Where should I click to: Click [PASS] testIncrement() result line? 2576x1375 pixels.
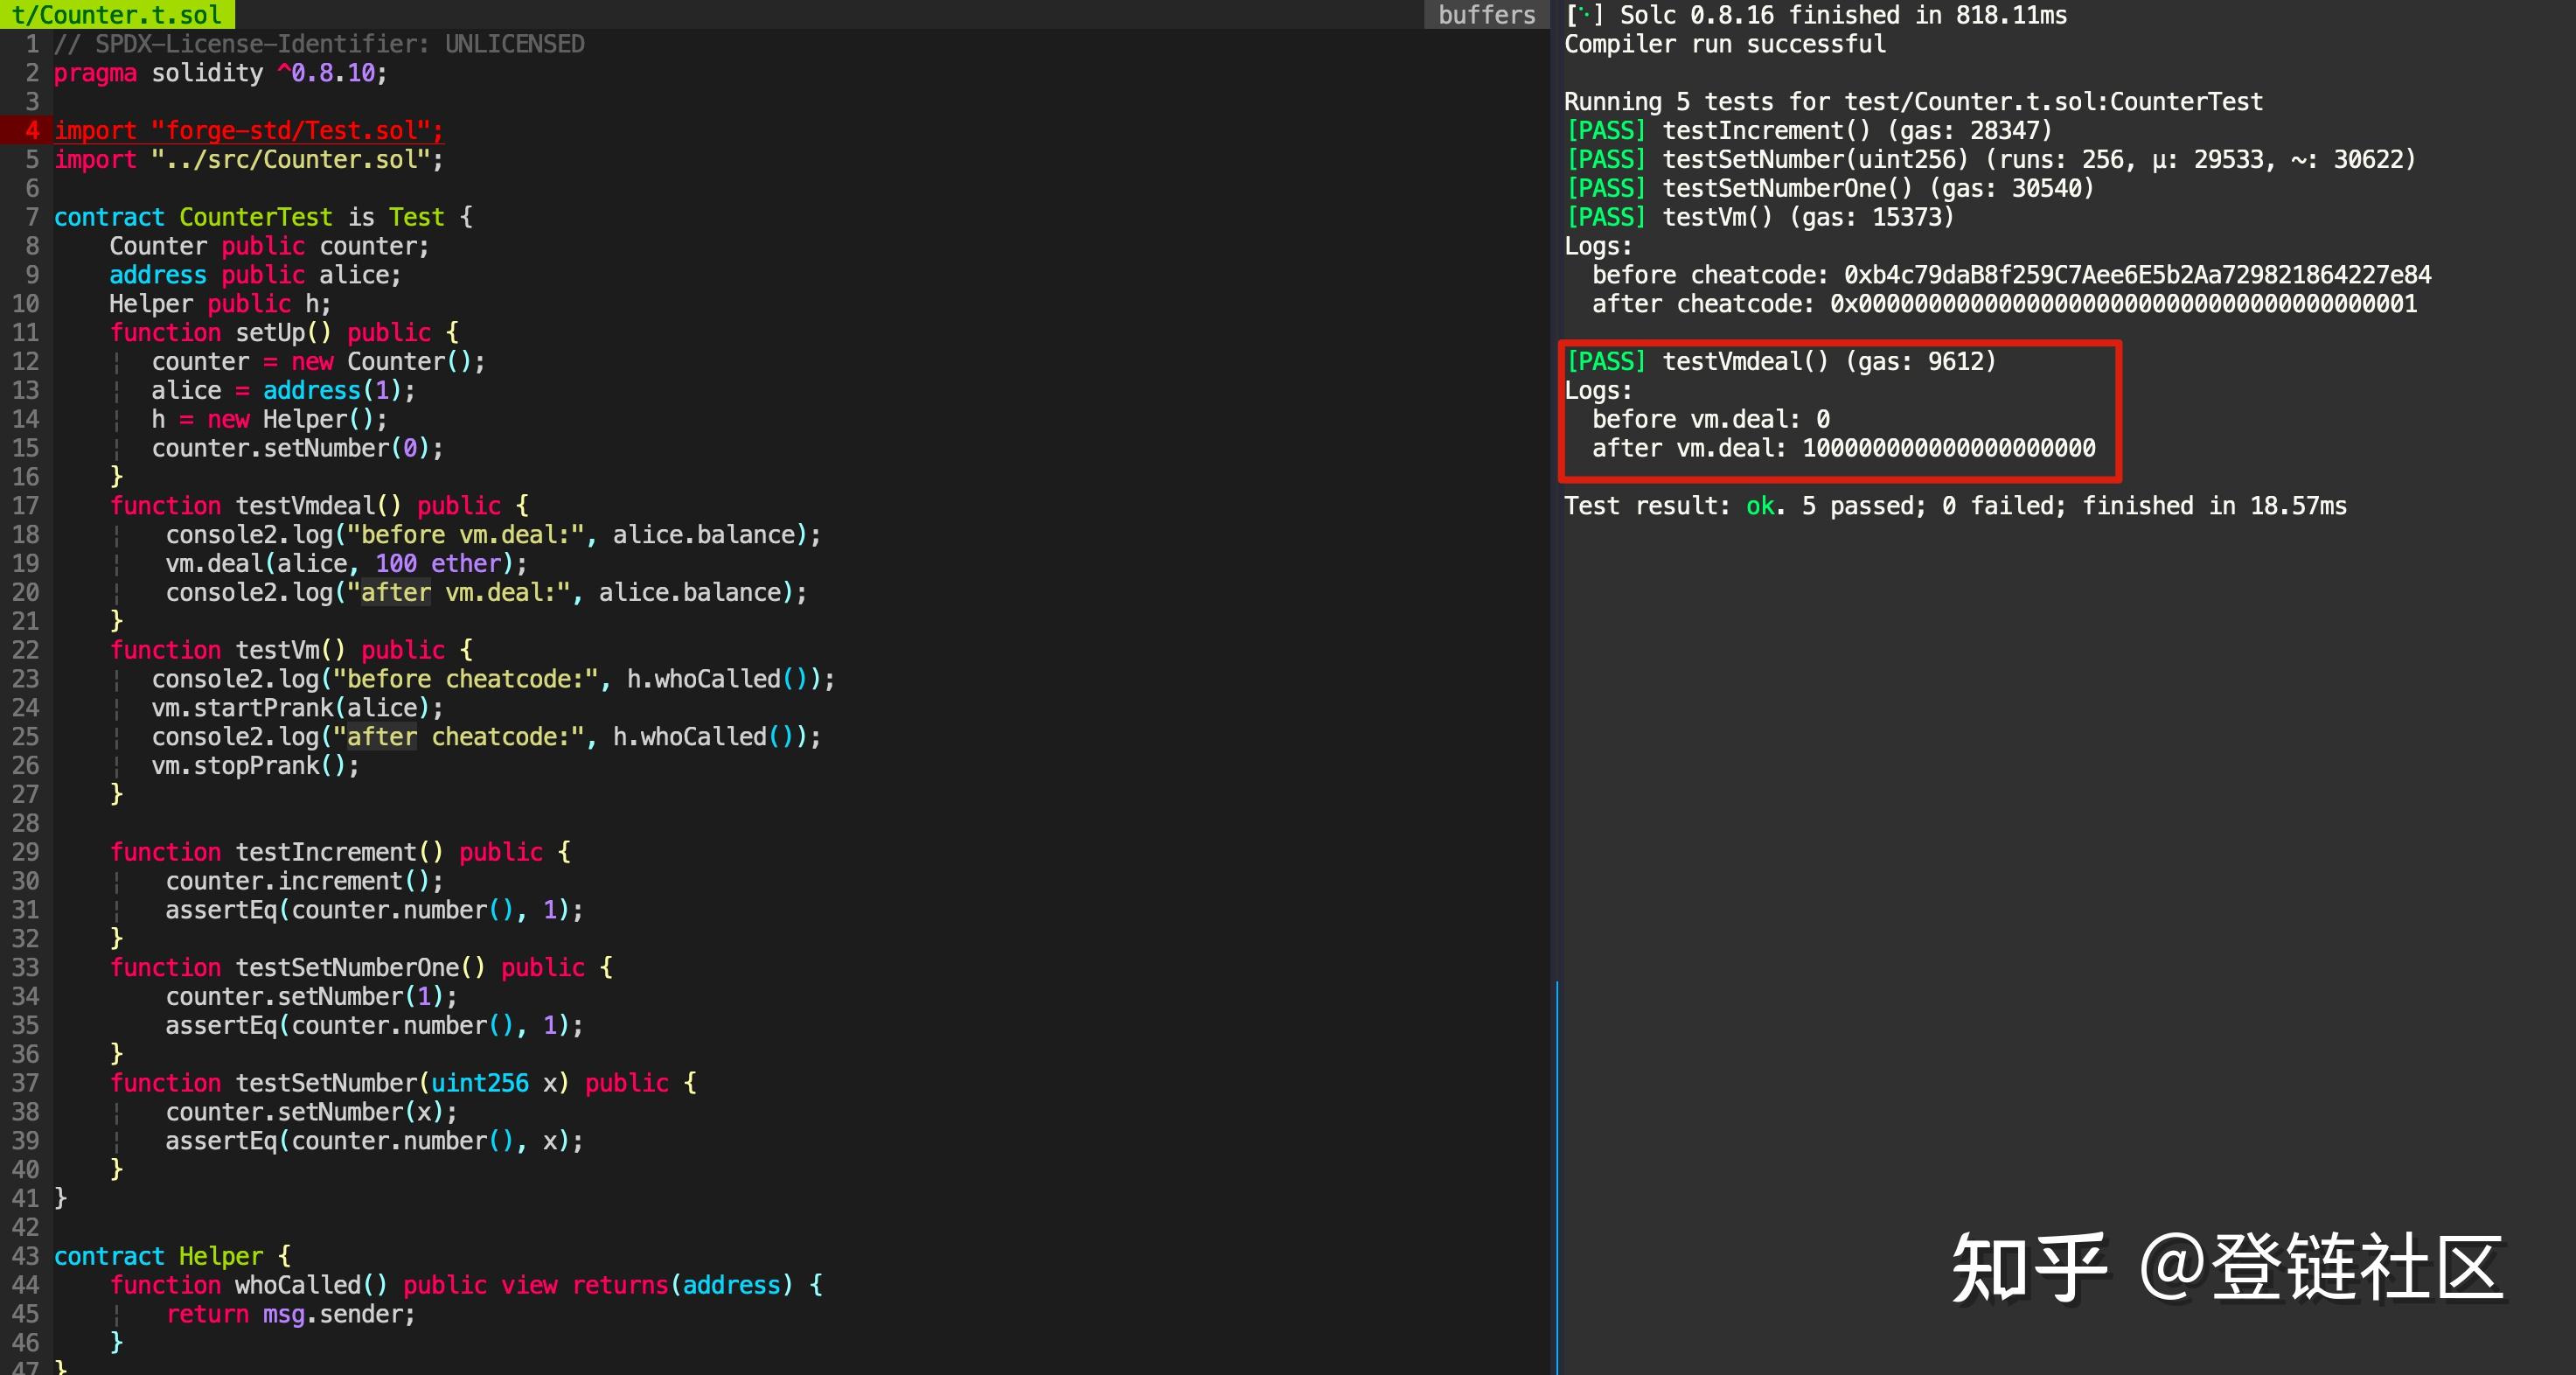tap(1808, 130)
